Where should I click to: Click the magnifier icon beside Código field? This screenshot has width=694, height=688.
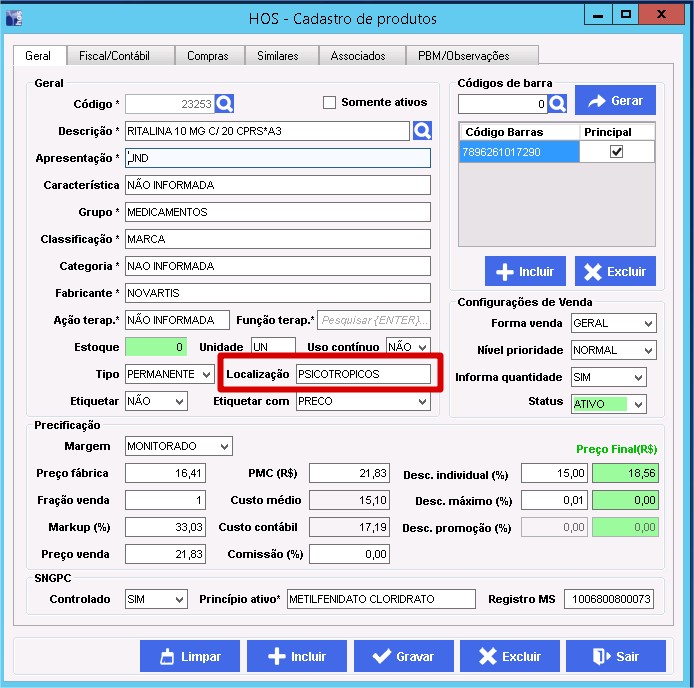224,104
